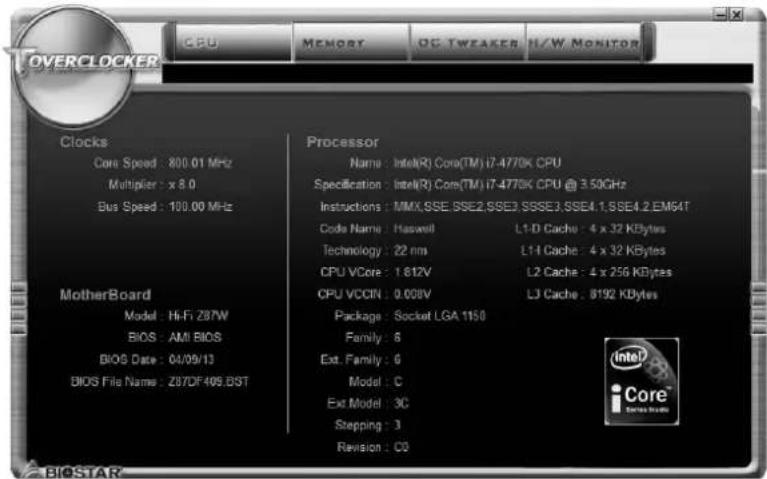Click L1-D Cache value 4 x 32 KBytes
This screenshot has height=479, width=767.
click(x=627, y=228)
